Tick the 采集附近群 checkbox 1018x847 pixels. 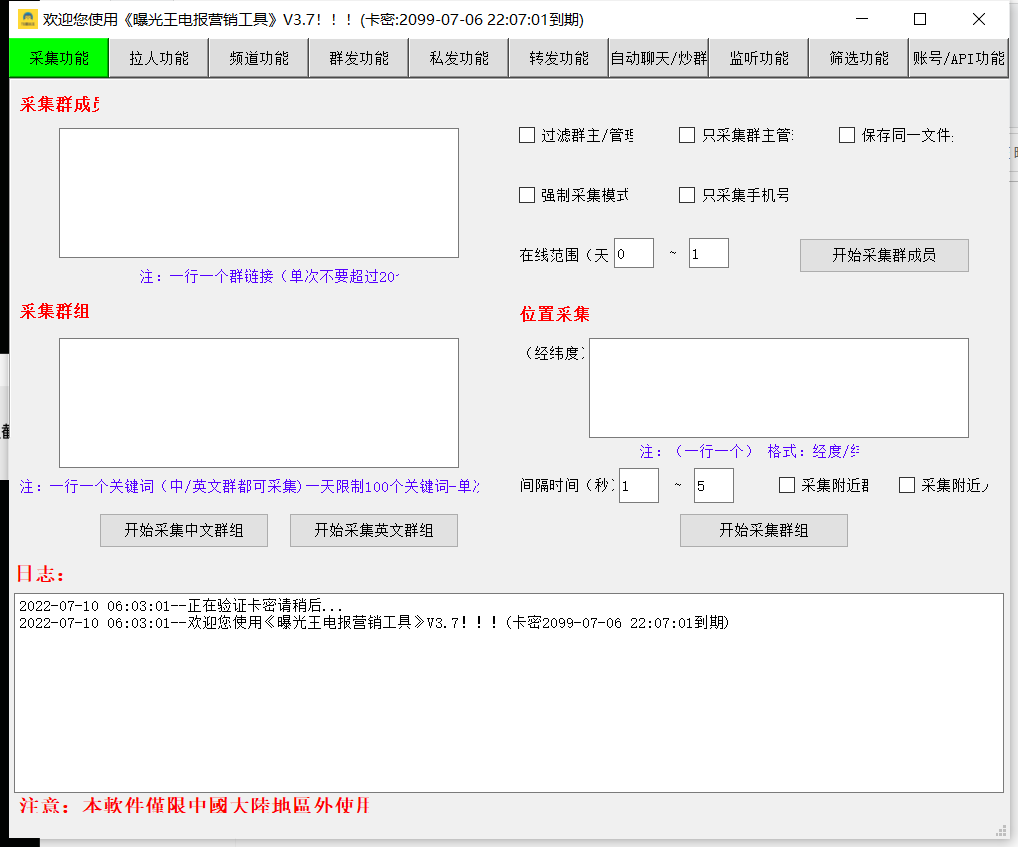pos(787,485)
